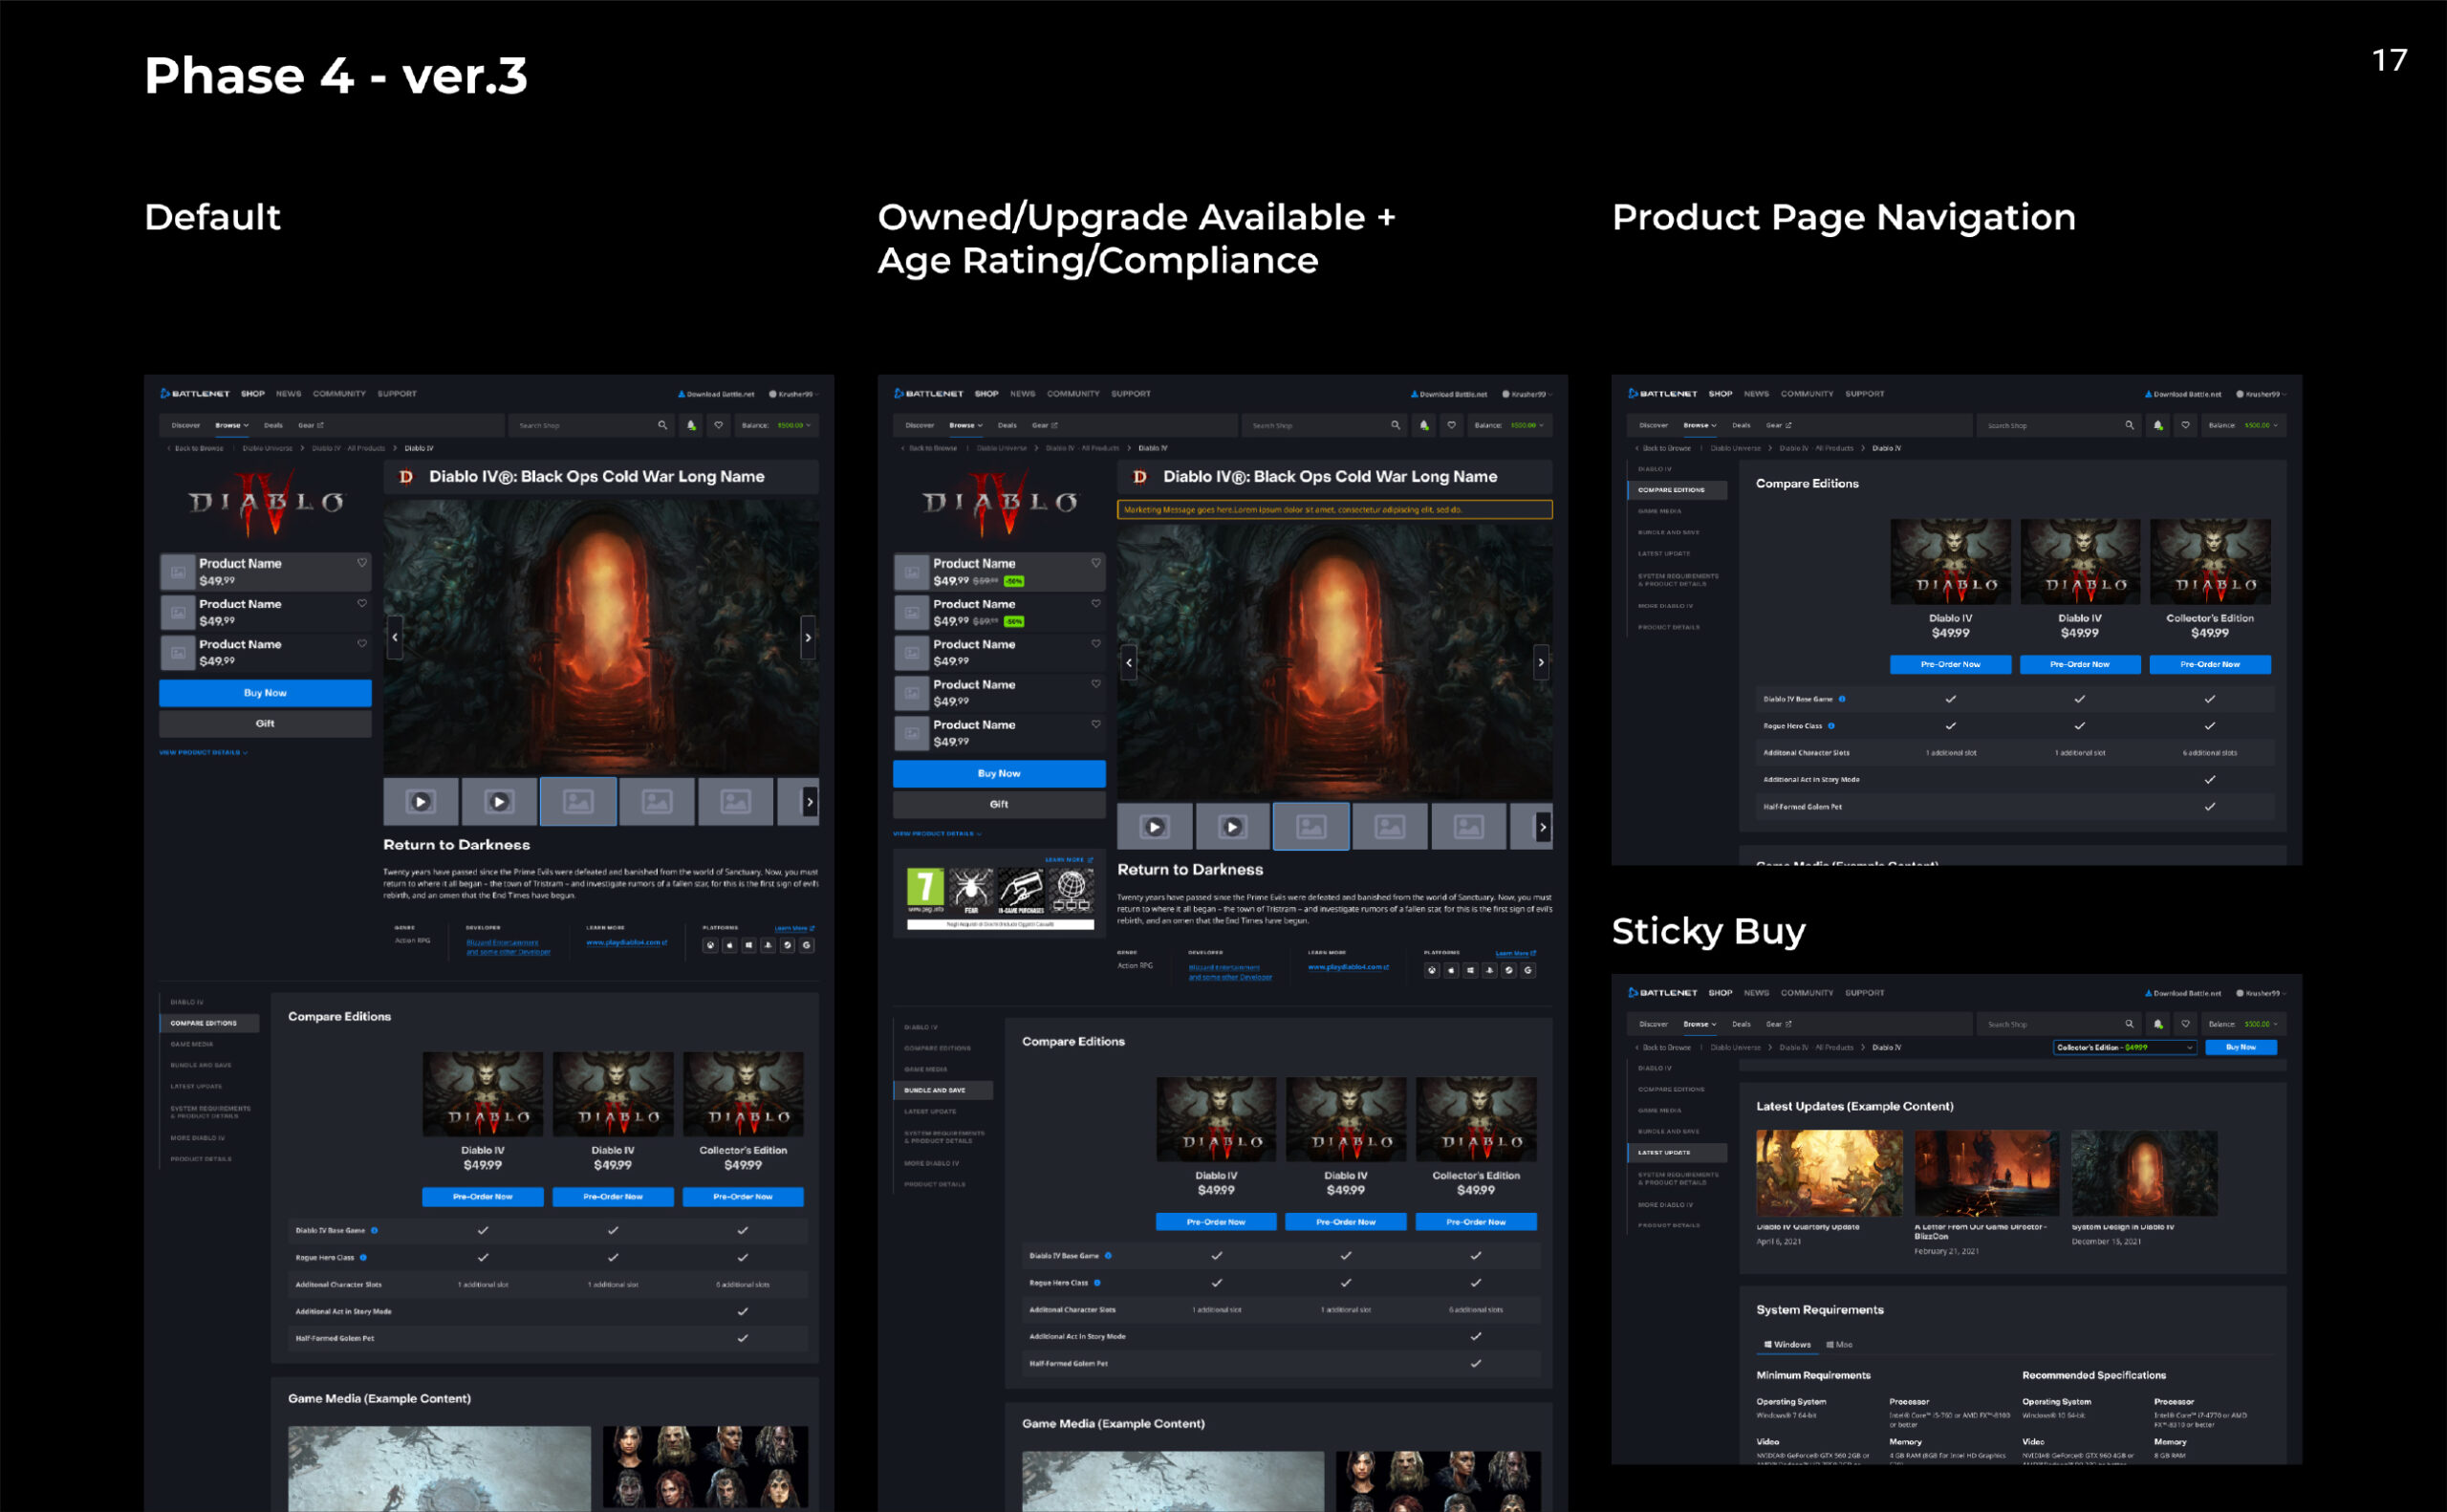Click Back to Browse in Sticky Buy mockup
Viewport: 2447px width, 1512px height.
1664,1047
